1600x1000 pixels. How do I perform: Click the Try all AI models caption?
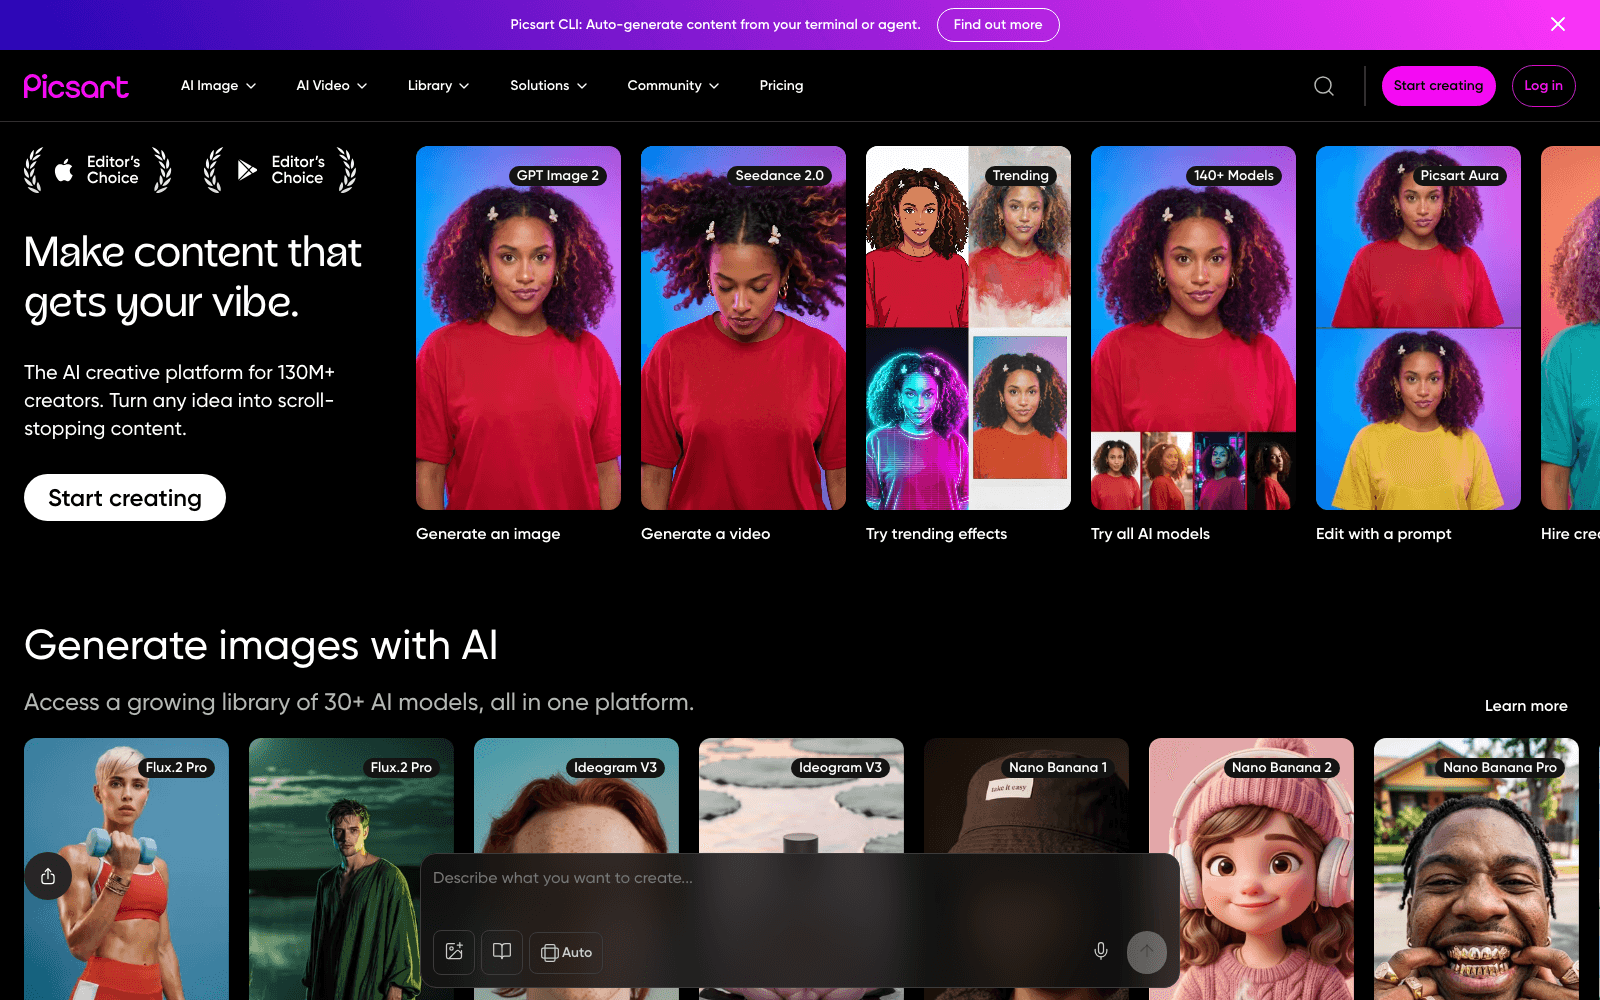click(1150, 534)
